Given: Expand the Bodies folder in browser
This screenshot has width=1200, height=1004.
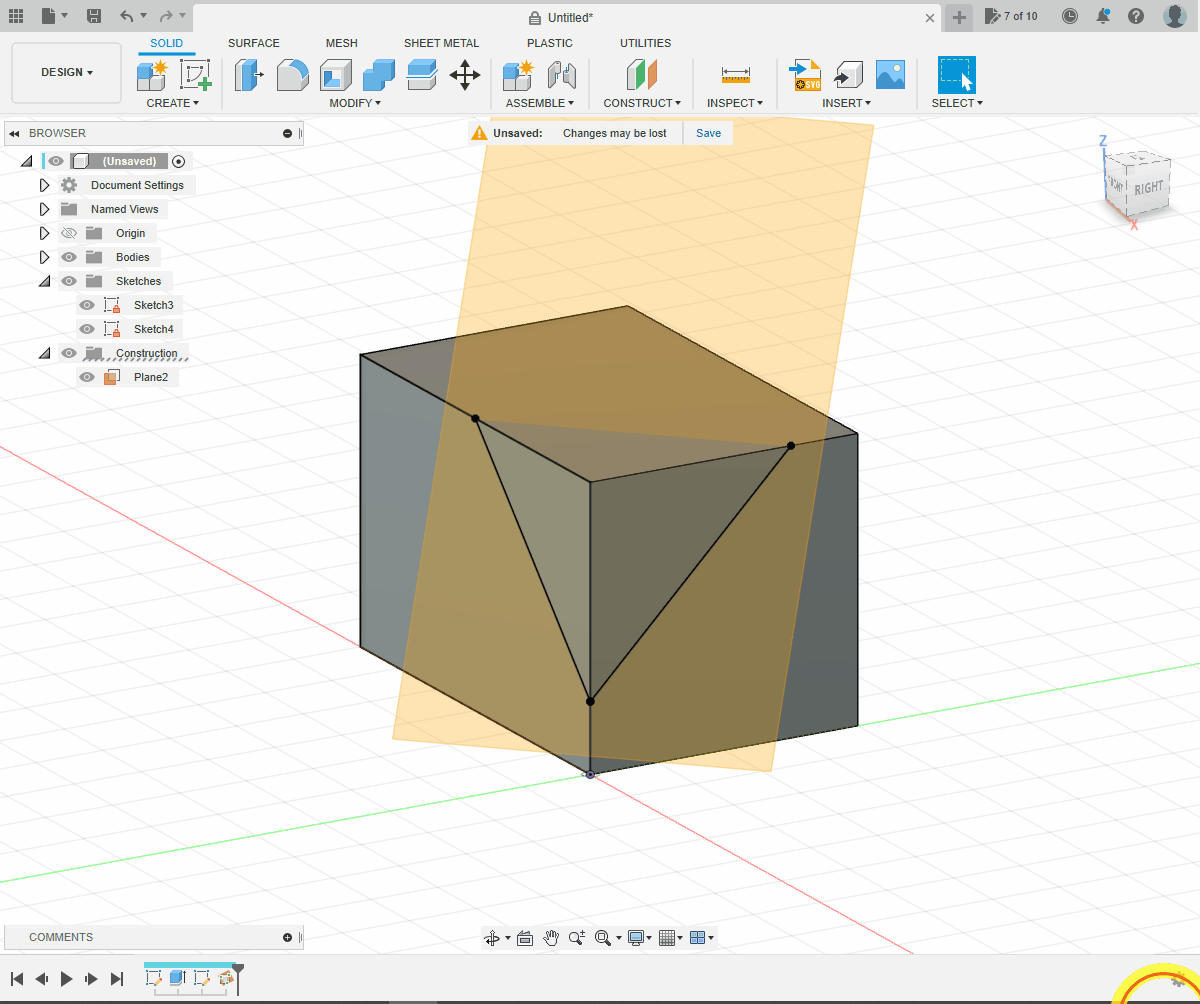Looking at the screenshot, I should pyautogui.click(x=44, y=257).
